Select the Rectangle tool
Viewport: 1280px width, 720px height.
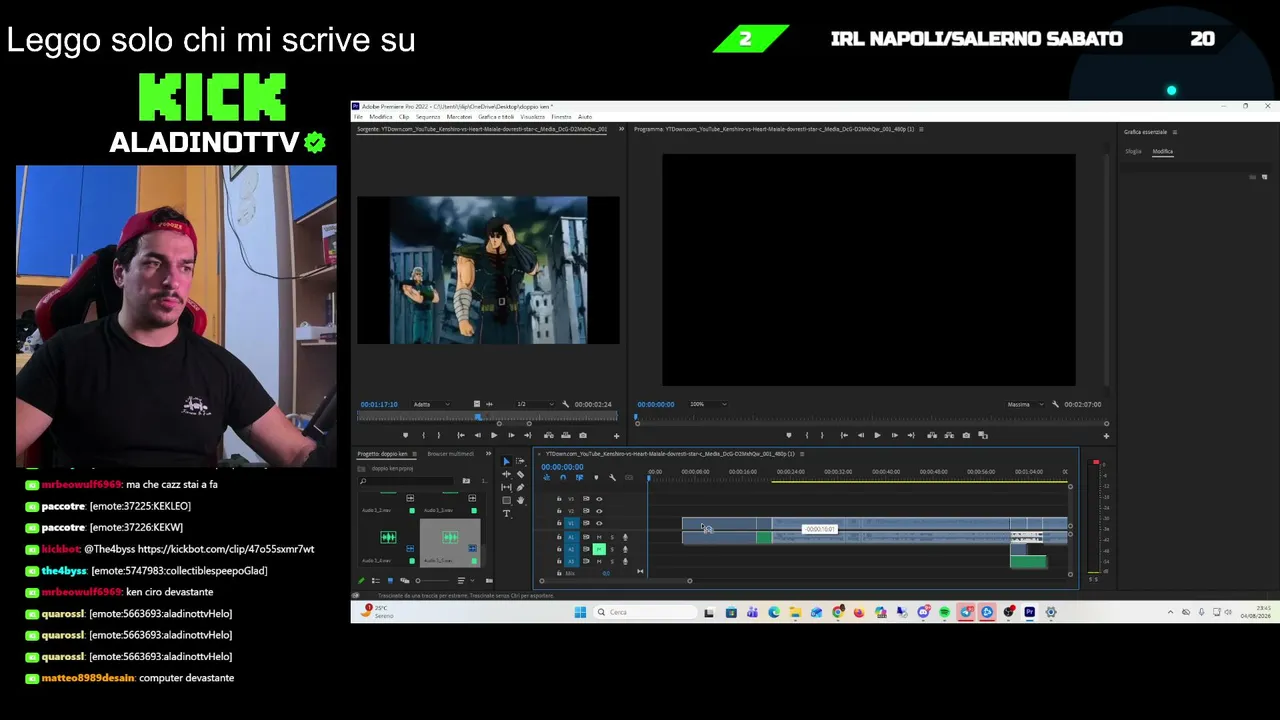pos(506,500)
